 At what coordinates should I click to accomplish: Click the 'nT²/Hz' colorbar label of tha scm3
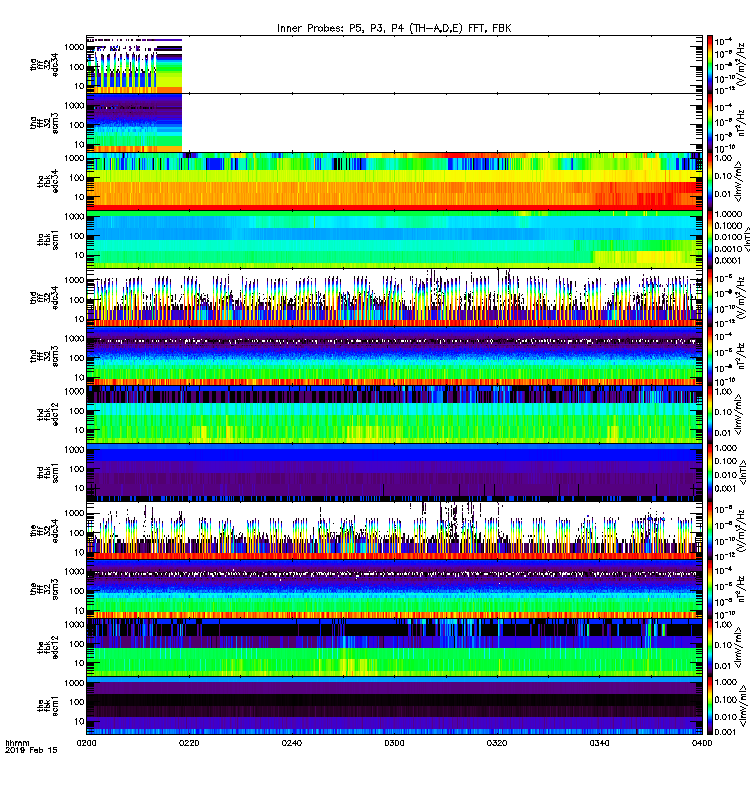point(742,123)
